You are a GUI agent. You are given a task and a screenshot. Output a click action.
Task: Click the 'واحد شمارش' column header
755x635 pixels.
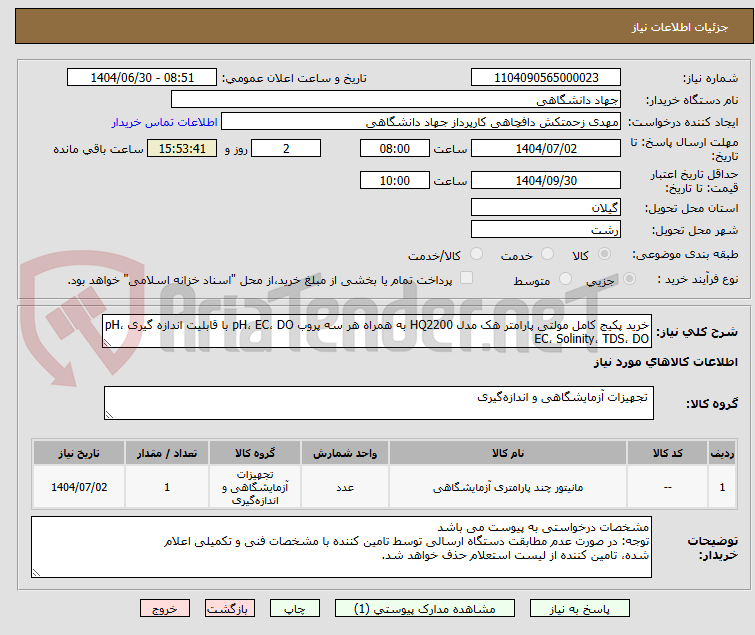pos(345,453)
